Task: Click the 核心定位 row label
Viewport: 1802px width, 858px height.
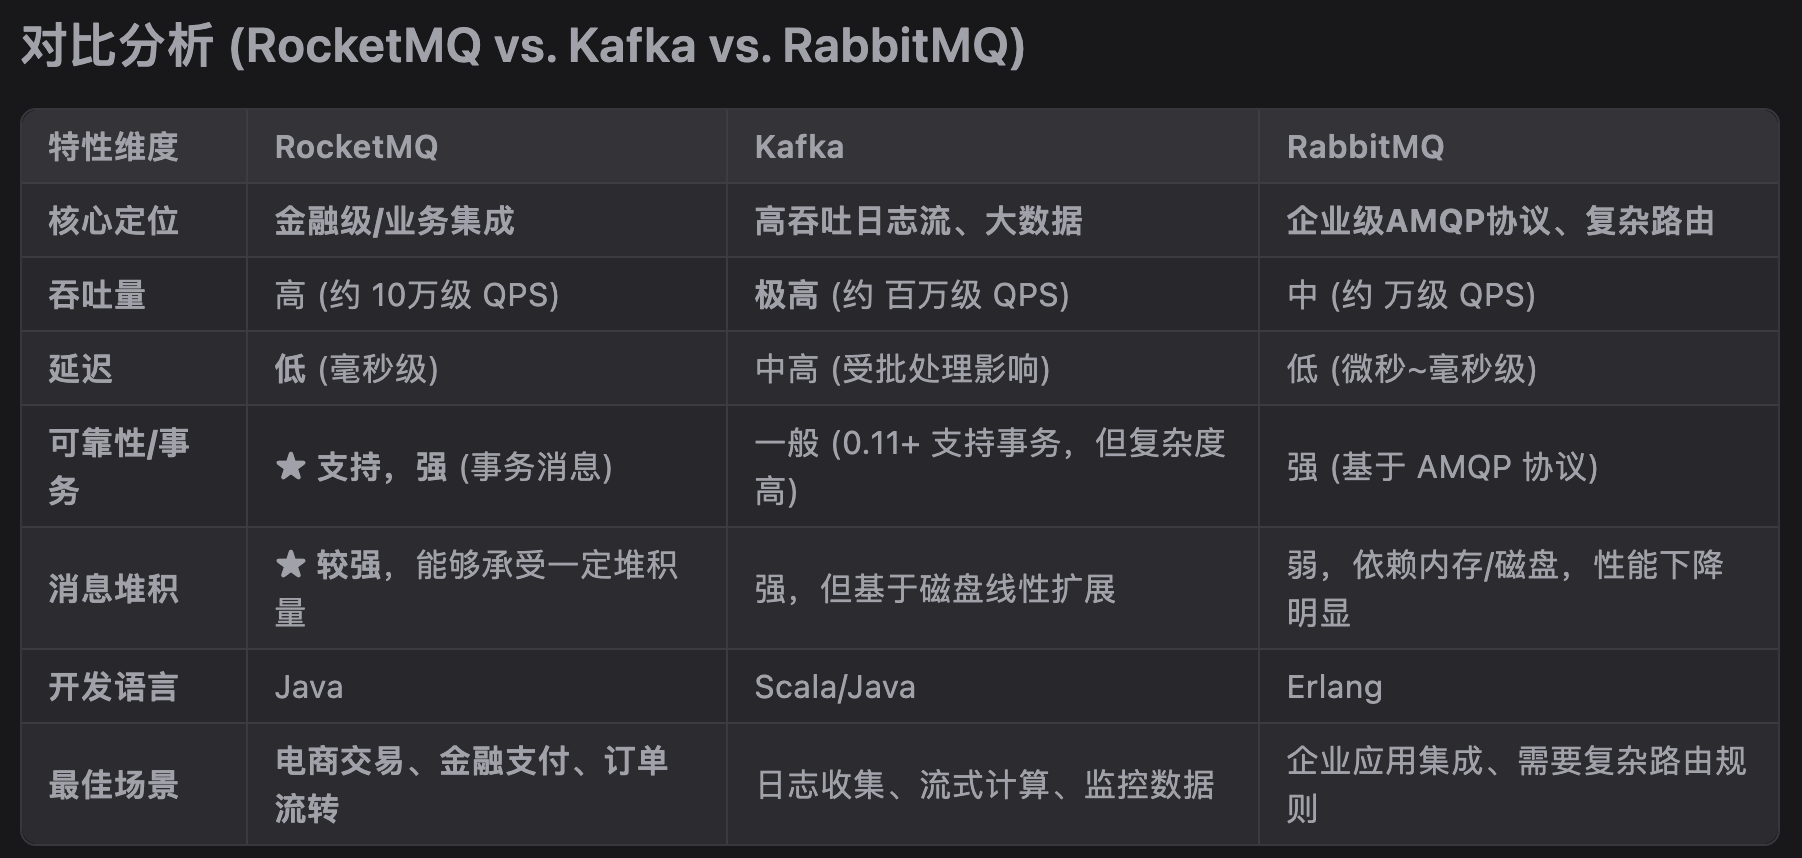Action: click(113, 221)
